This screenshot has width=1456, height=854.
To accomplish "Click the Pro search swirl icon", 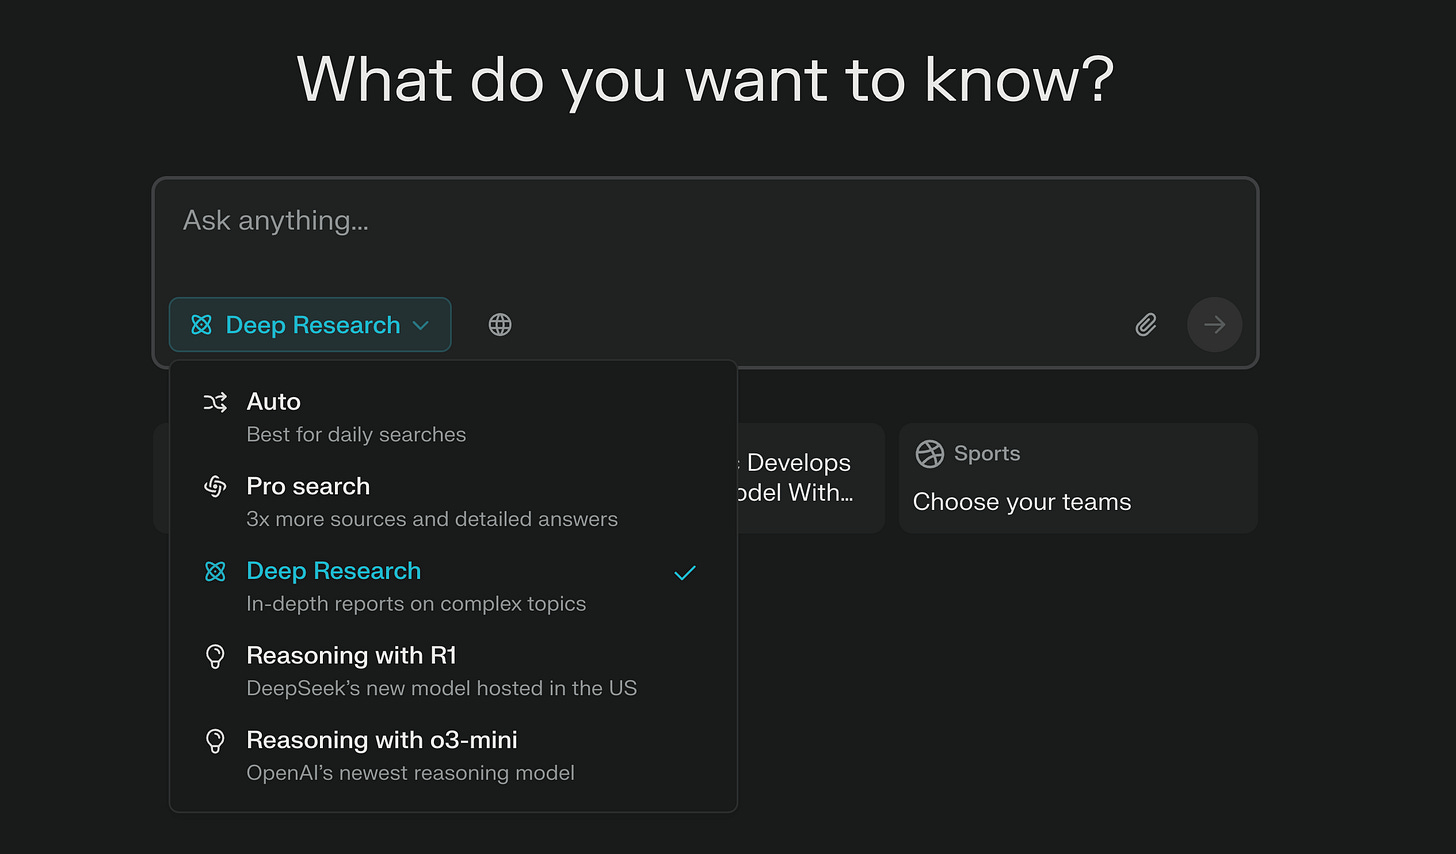I will click(215, 487).
